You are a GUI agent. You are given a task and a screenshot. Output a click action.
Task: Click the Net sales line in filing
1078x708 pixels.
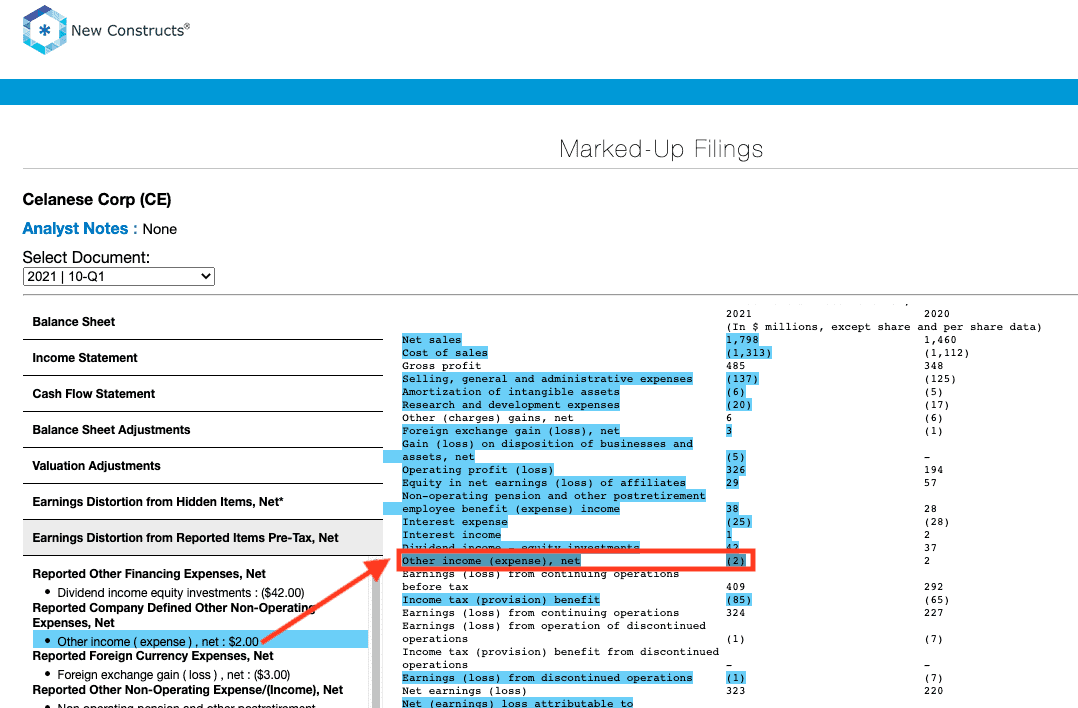coord(432,340)
